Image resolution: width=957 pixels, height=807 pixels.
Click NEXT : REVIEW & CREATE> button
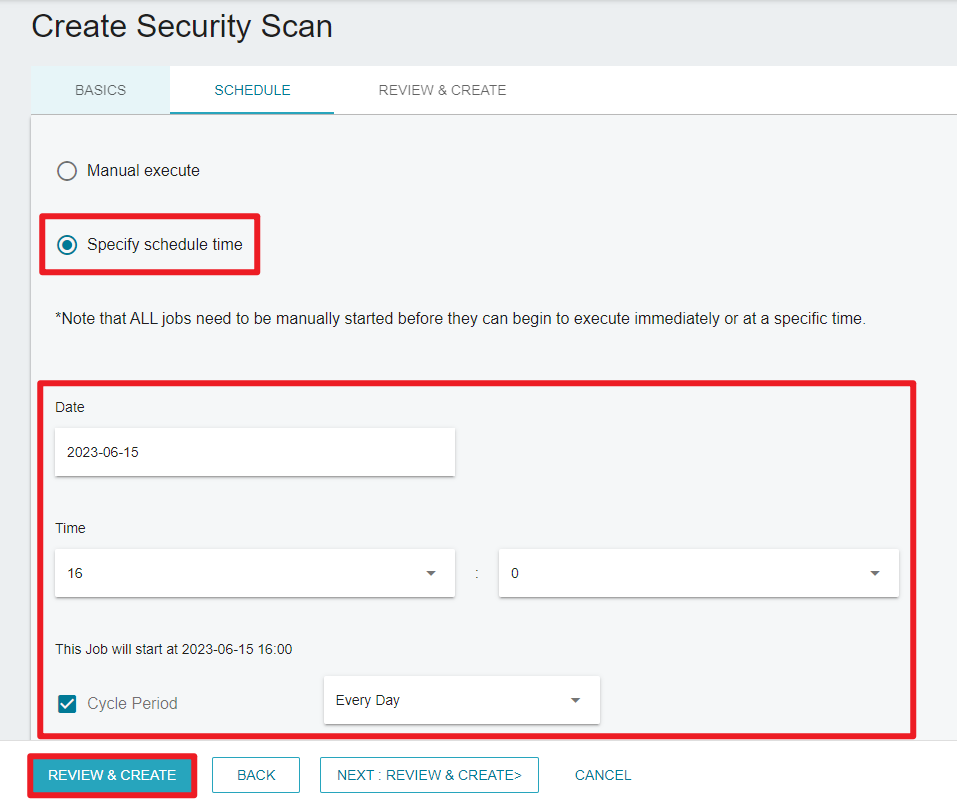coord(429,775)
